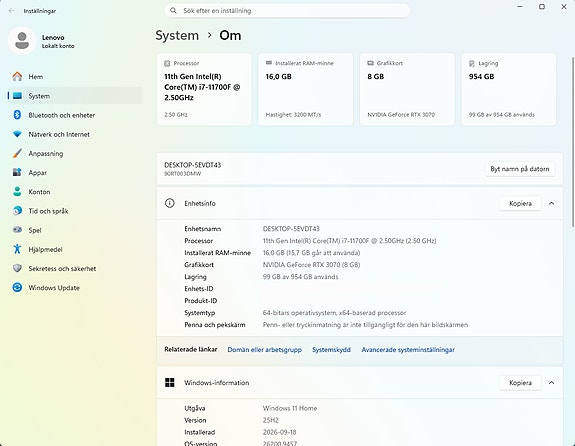
Task: Open the Hem home icon
Action: point(17,76)
